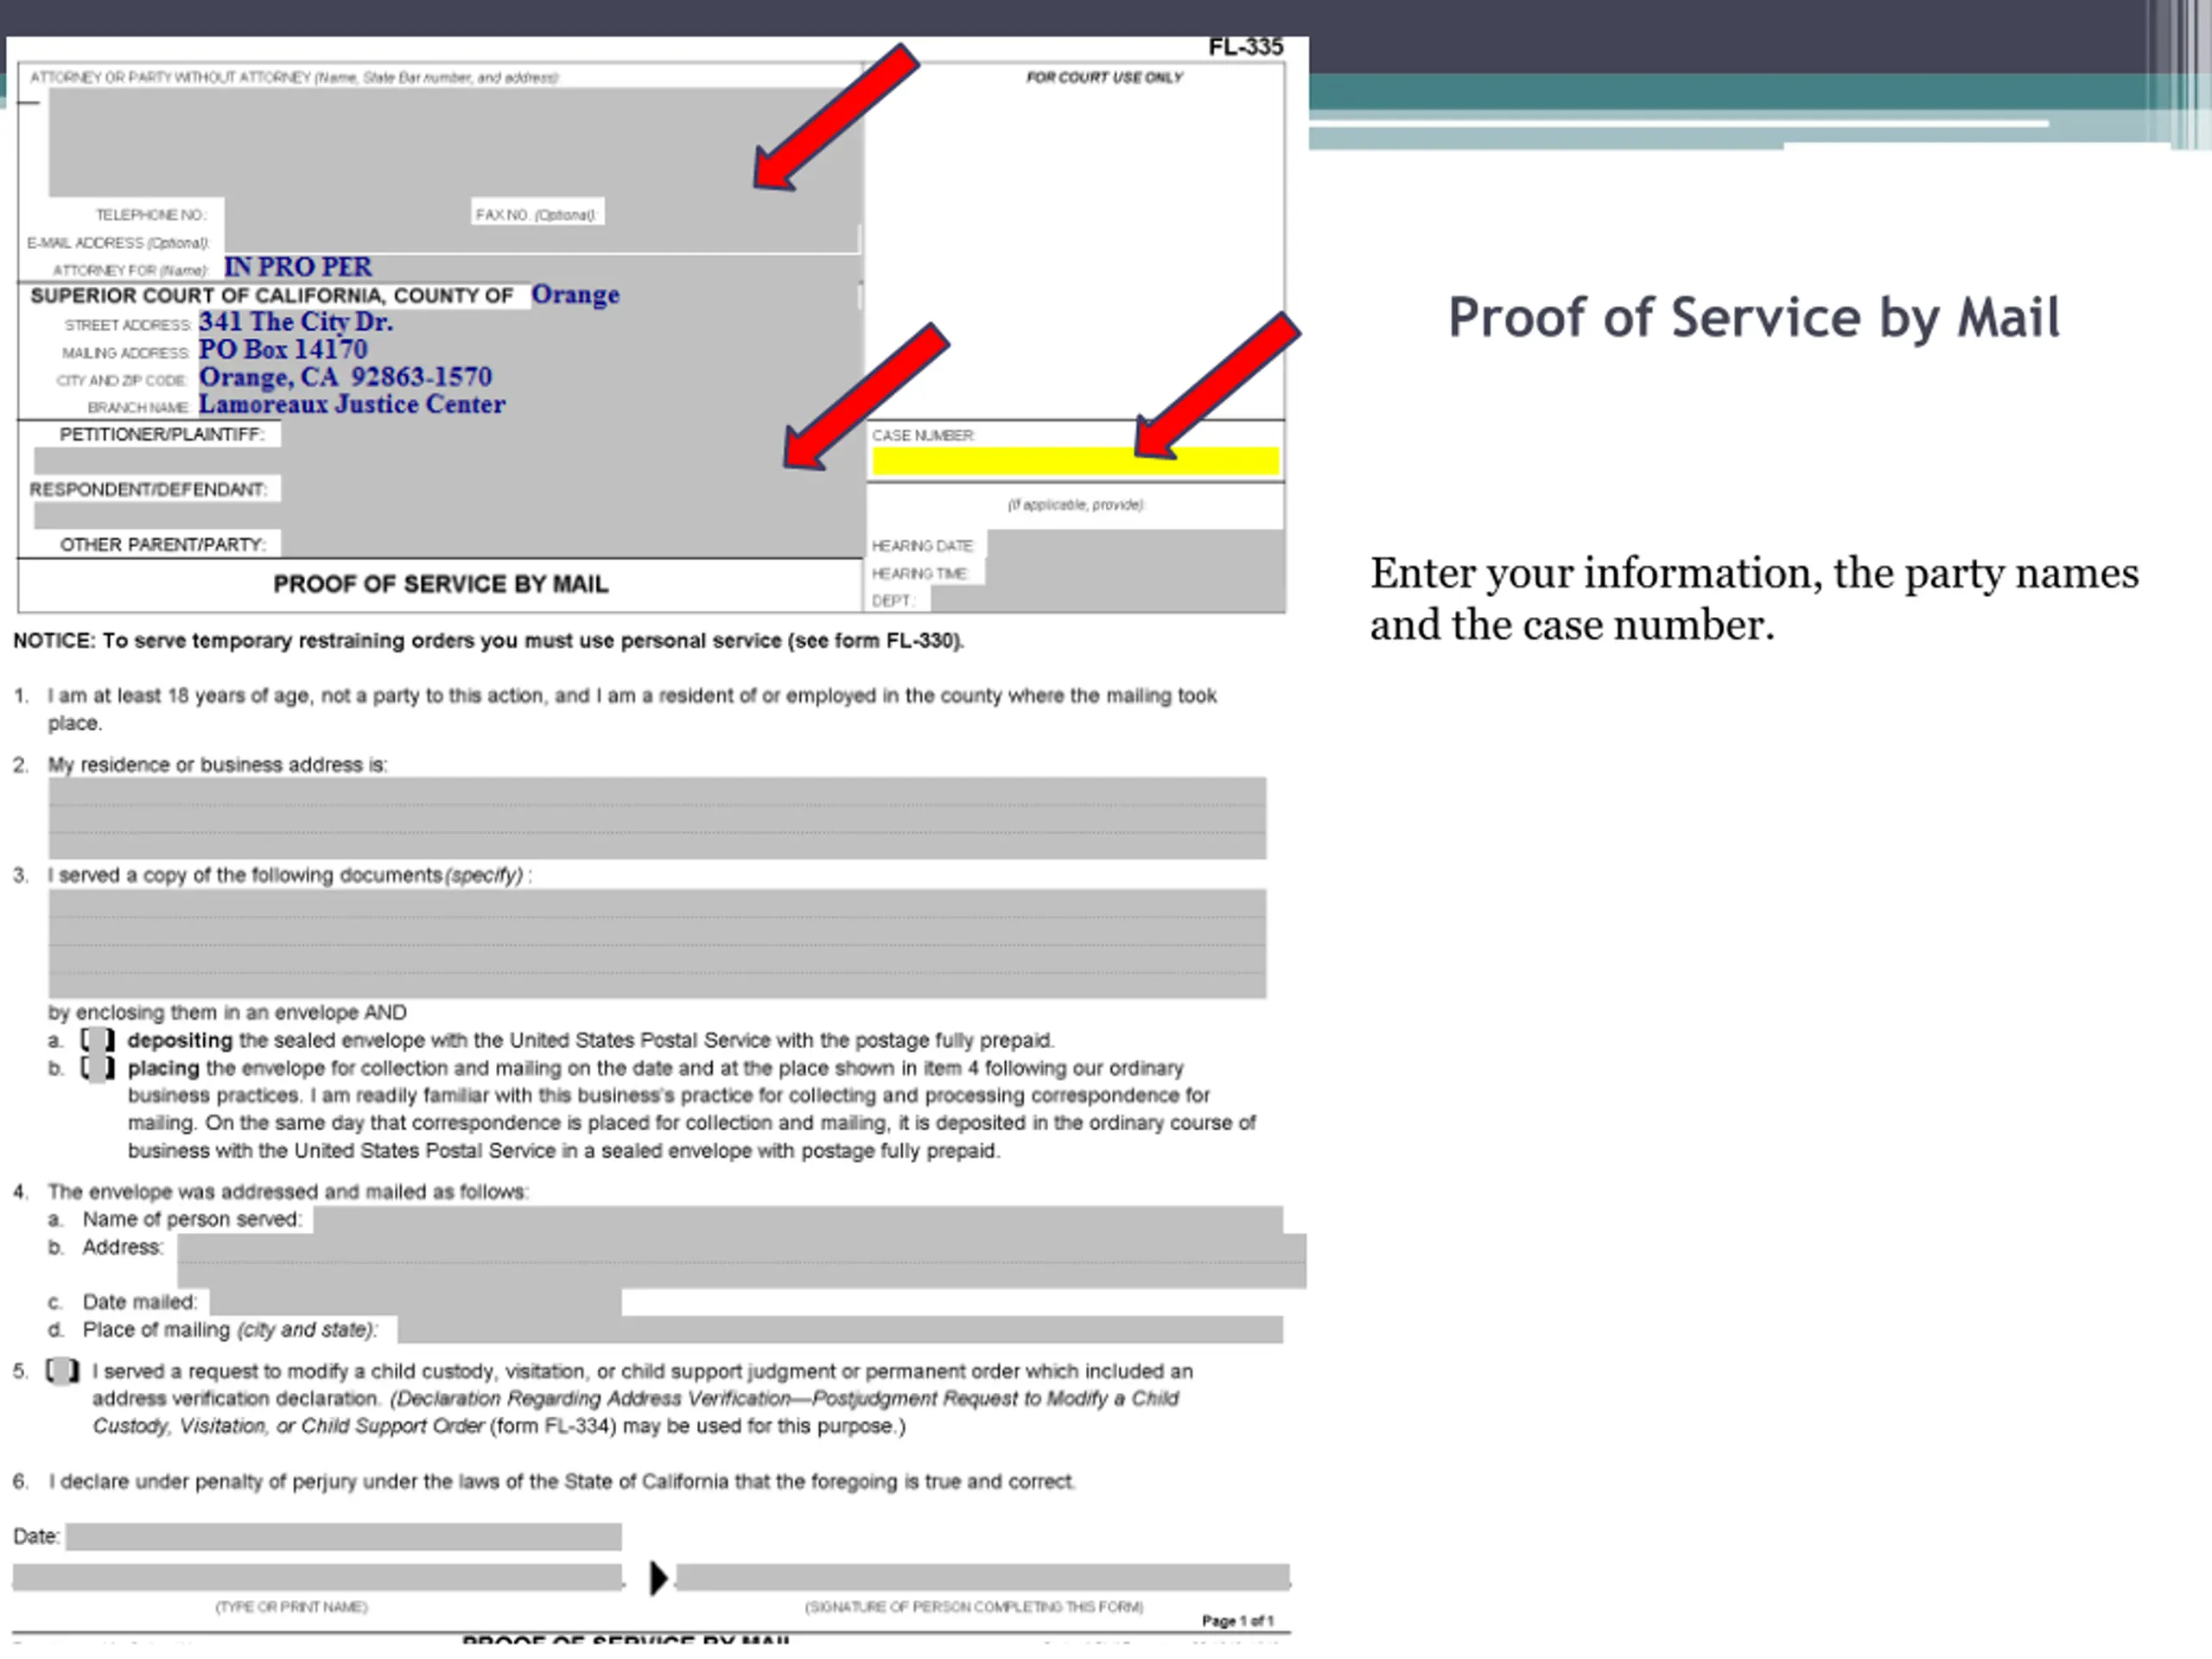Image resolution: width=2212 pixels, height=1659 pixels.
Task: Click the 'PO Box 14170' mailing address
Action: click(x=283, y=349)
